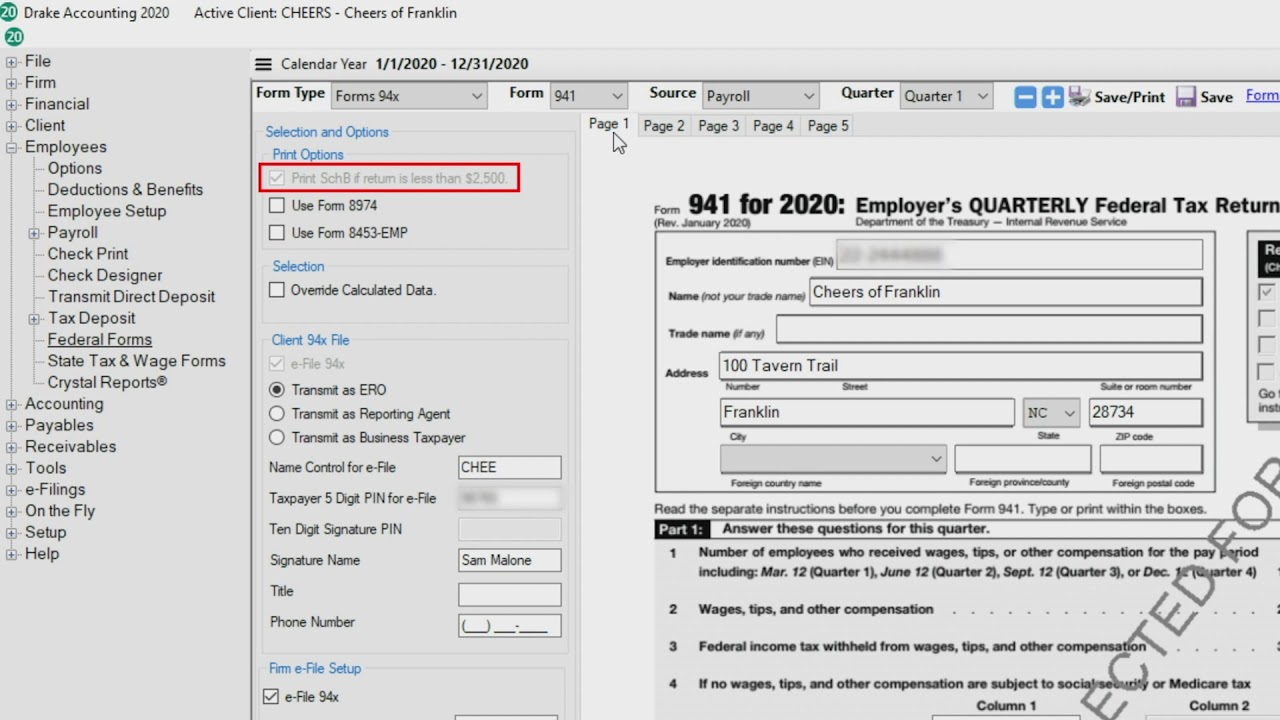The height and width of the screenshot is (720, 1280).
Task: Collapse the Employees tree node
Action: [12, 148]
